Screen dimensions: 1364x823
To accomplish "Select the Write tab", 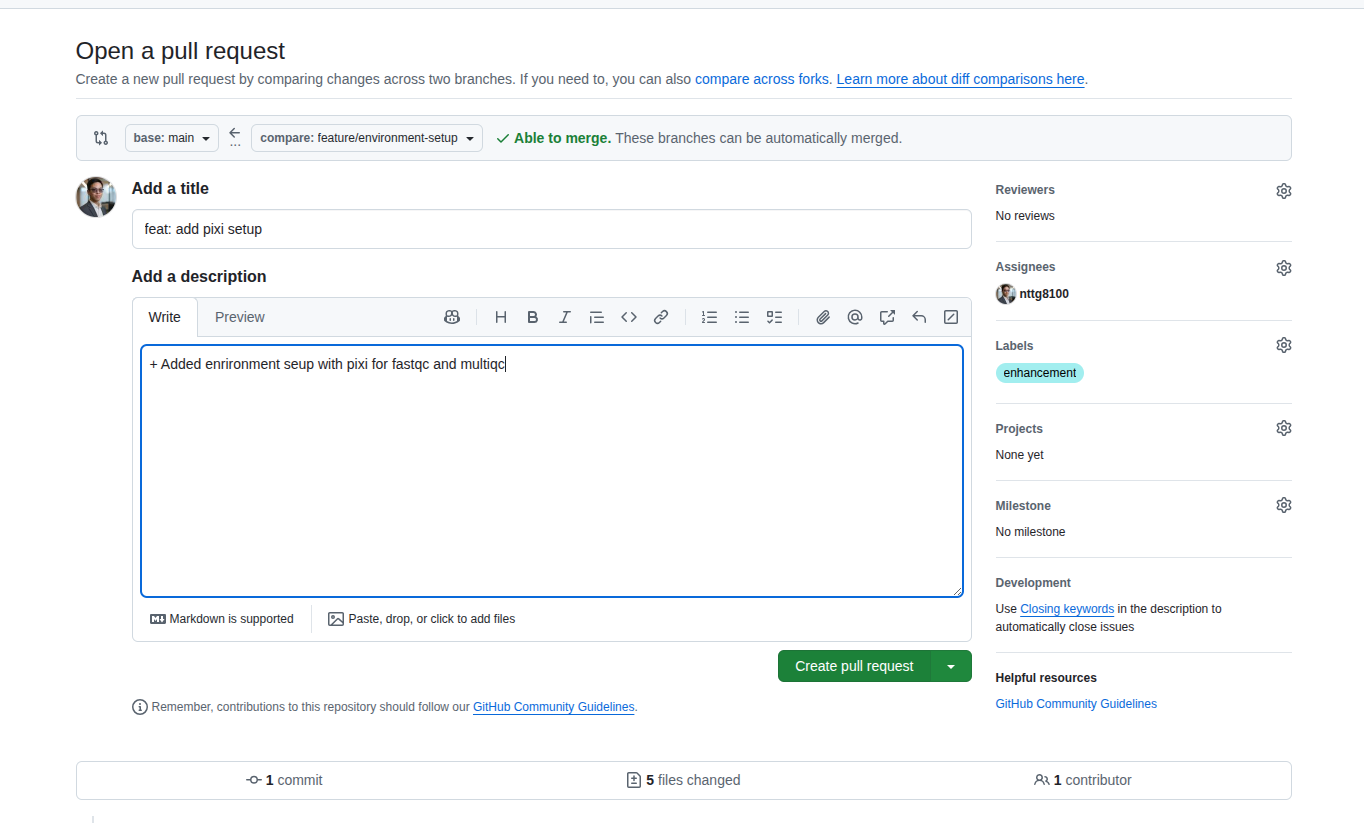I will (x=165, y=317).
